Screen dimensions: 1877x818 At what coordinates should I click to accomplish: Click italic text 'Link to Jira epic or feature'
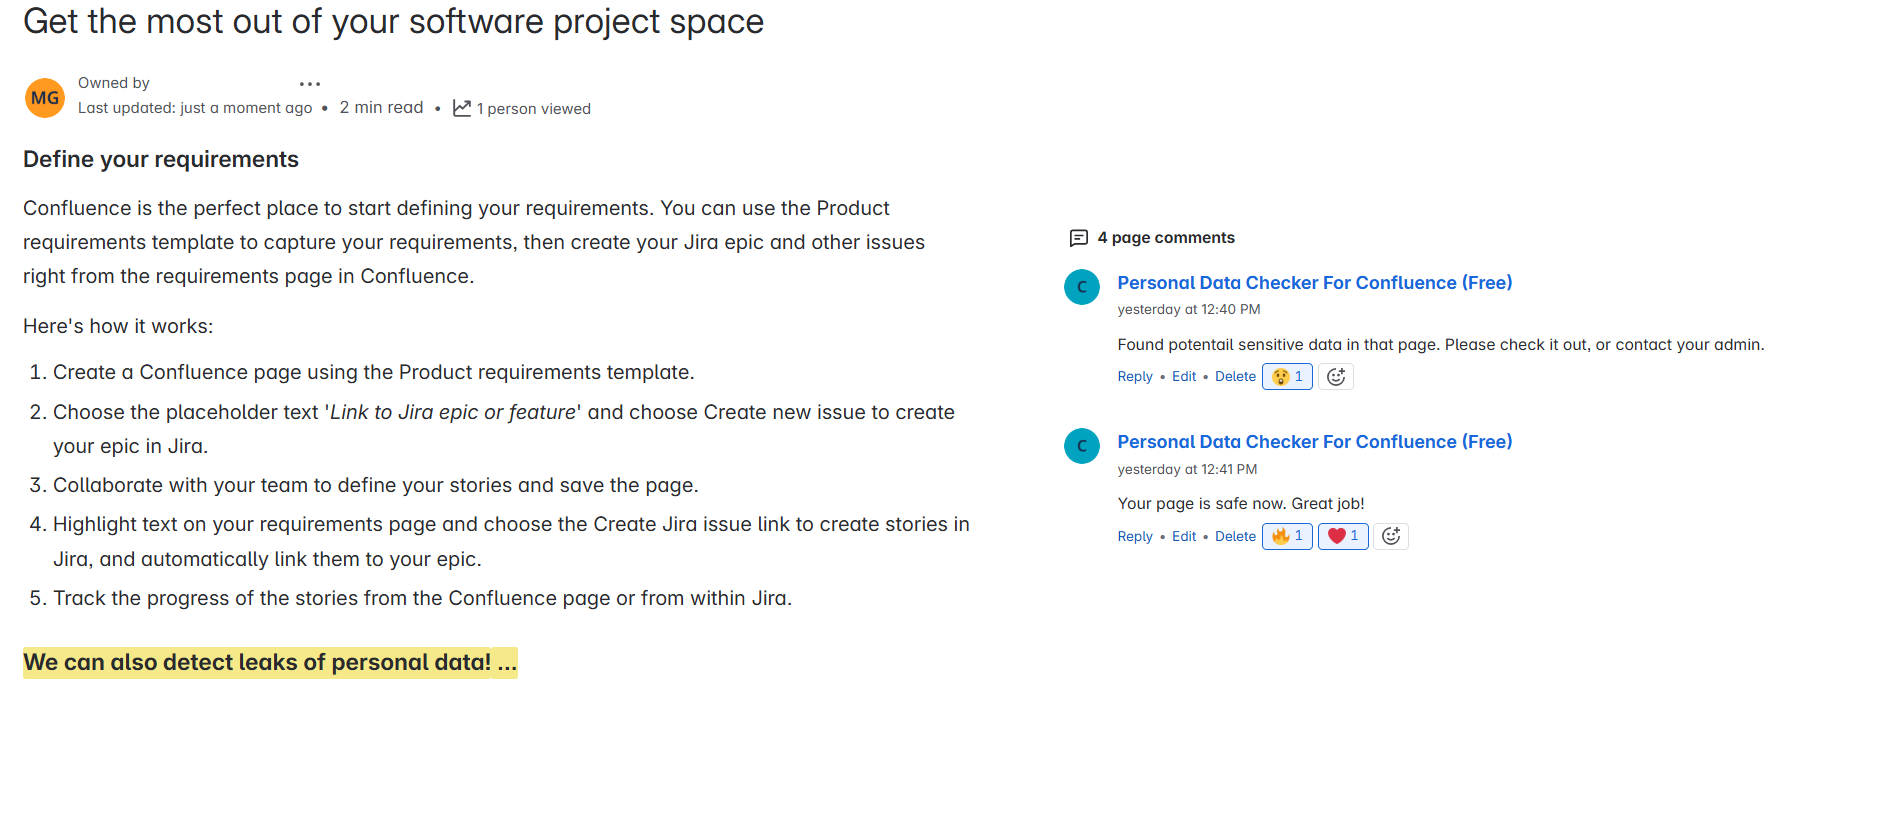point(453,413)
